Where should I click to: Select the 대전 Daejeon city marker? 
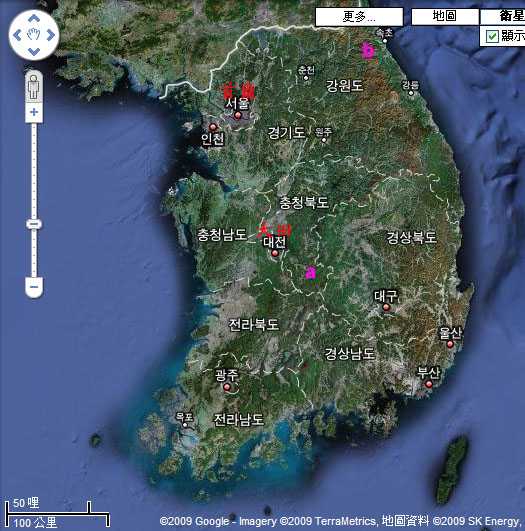point(275,253)
